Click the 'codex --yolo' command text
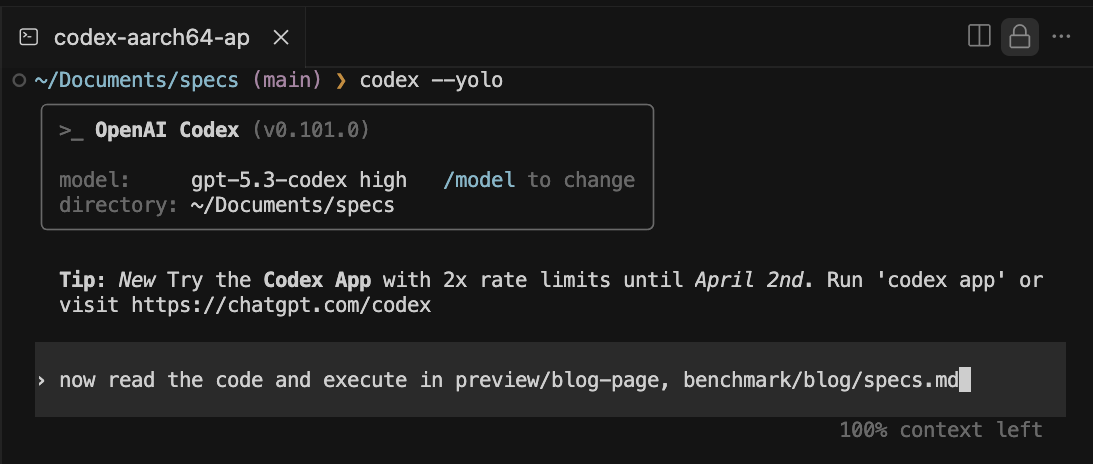The image size is (1093, 464). 431,80
